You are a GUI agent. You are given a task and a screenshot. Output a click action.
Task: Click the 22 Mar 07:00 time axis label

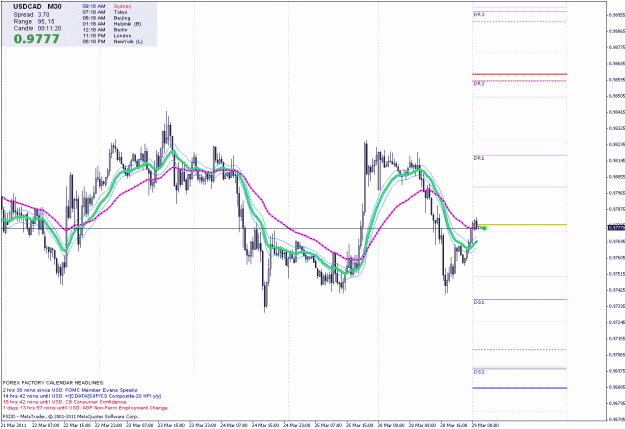tap(45, 425)
